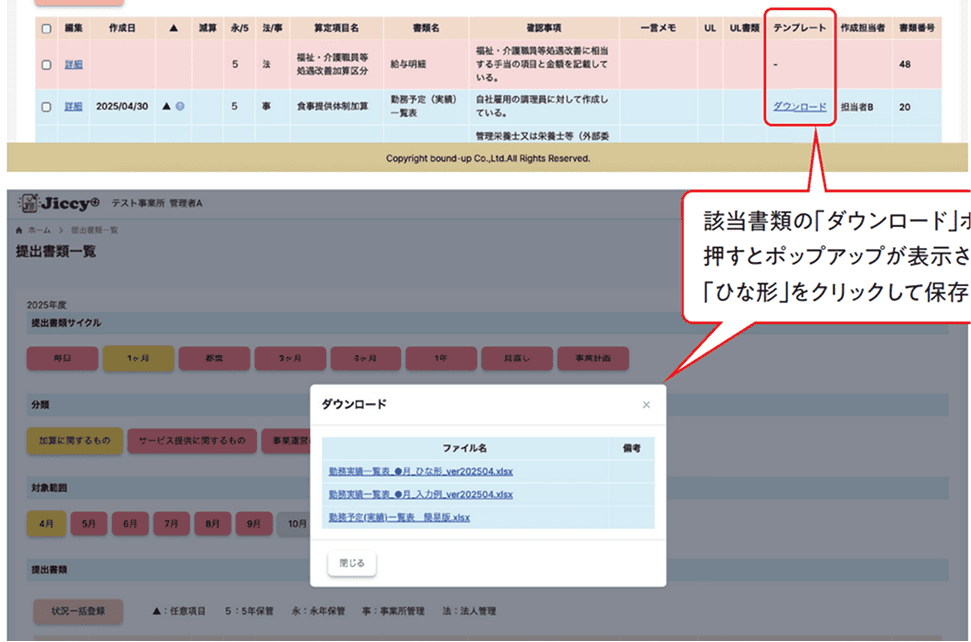Click the ダウンロード template link
Image resolution: width=971 pixels, height=642 pixels.
799,106
